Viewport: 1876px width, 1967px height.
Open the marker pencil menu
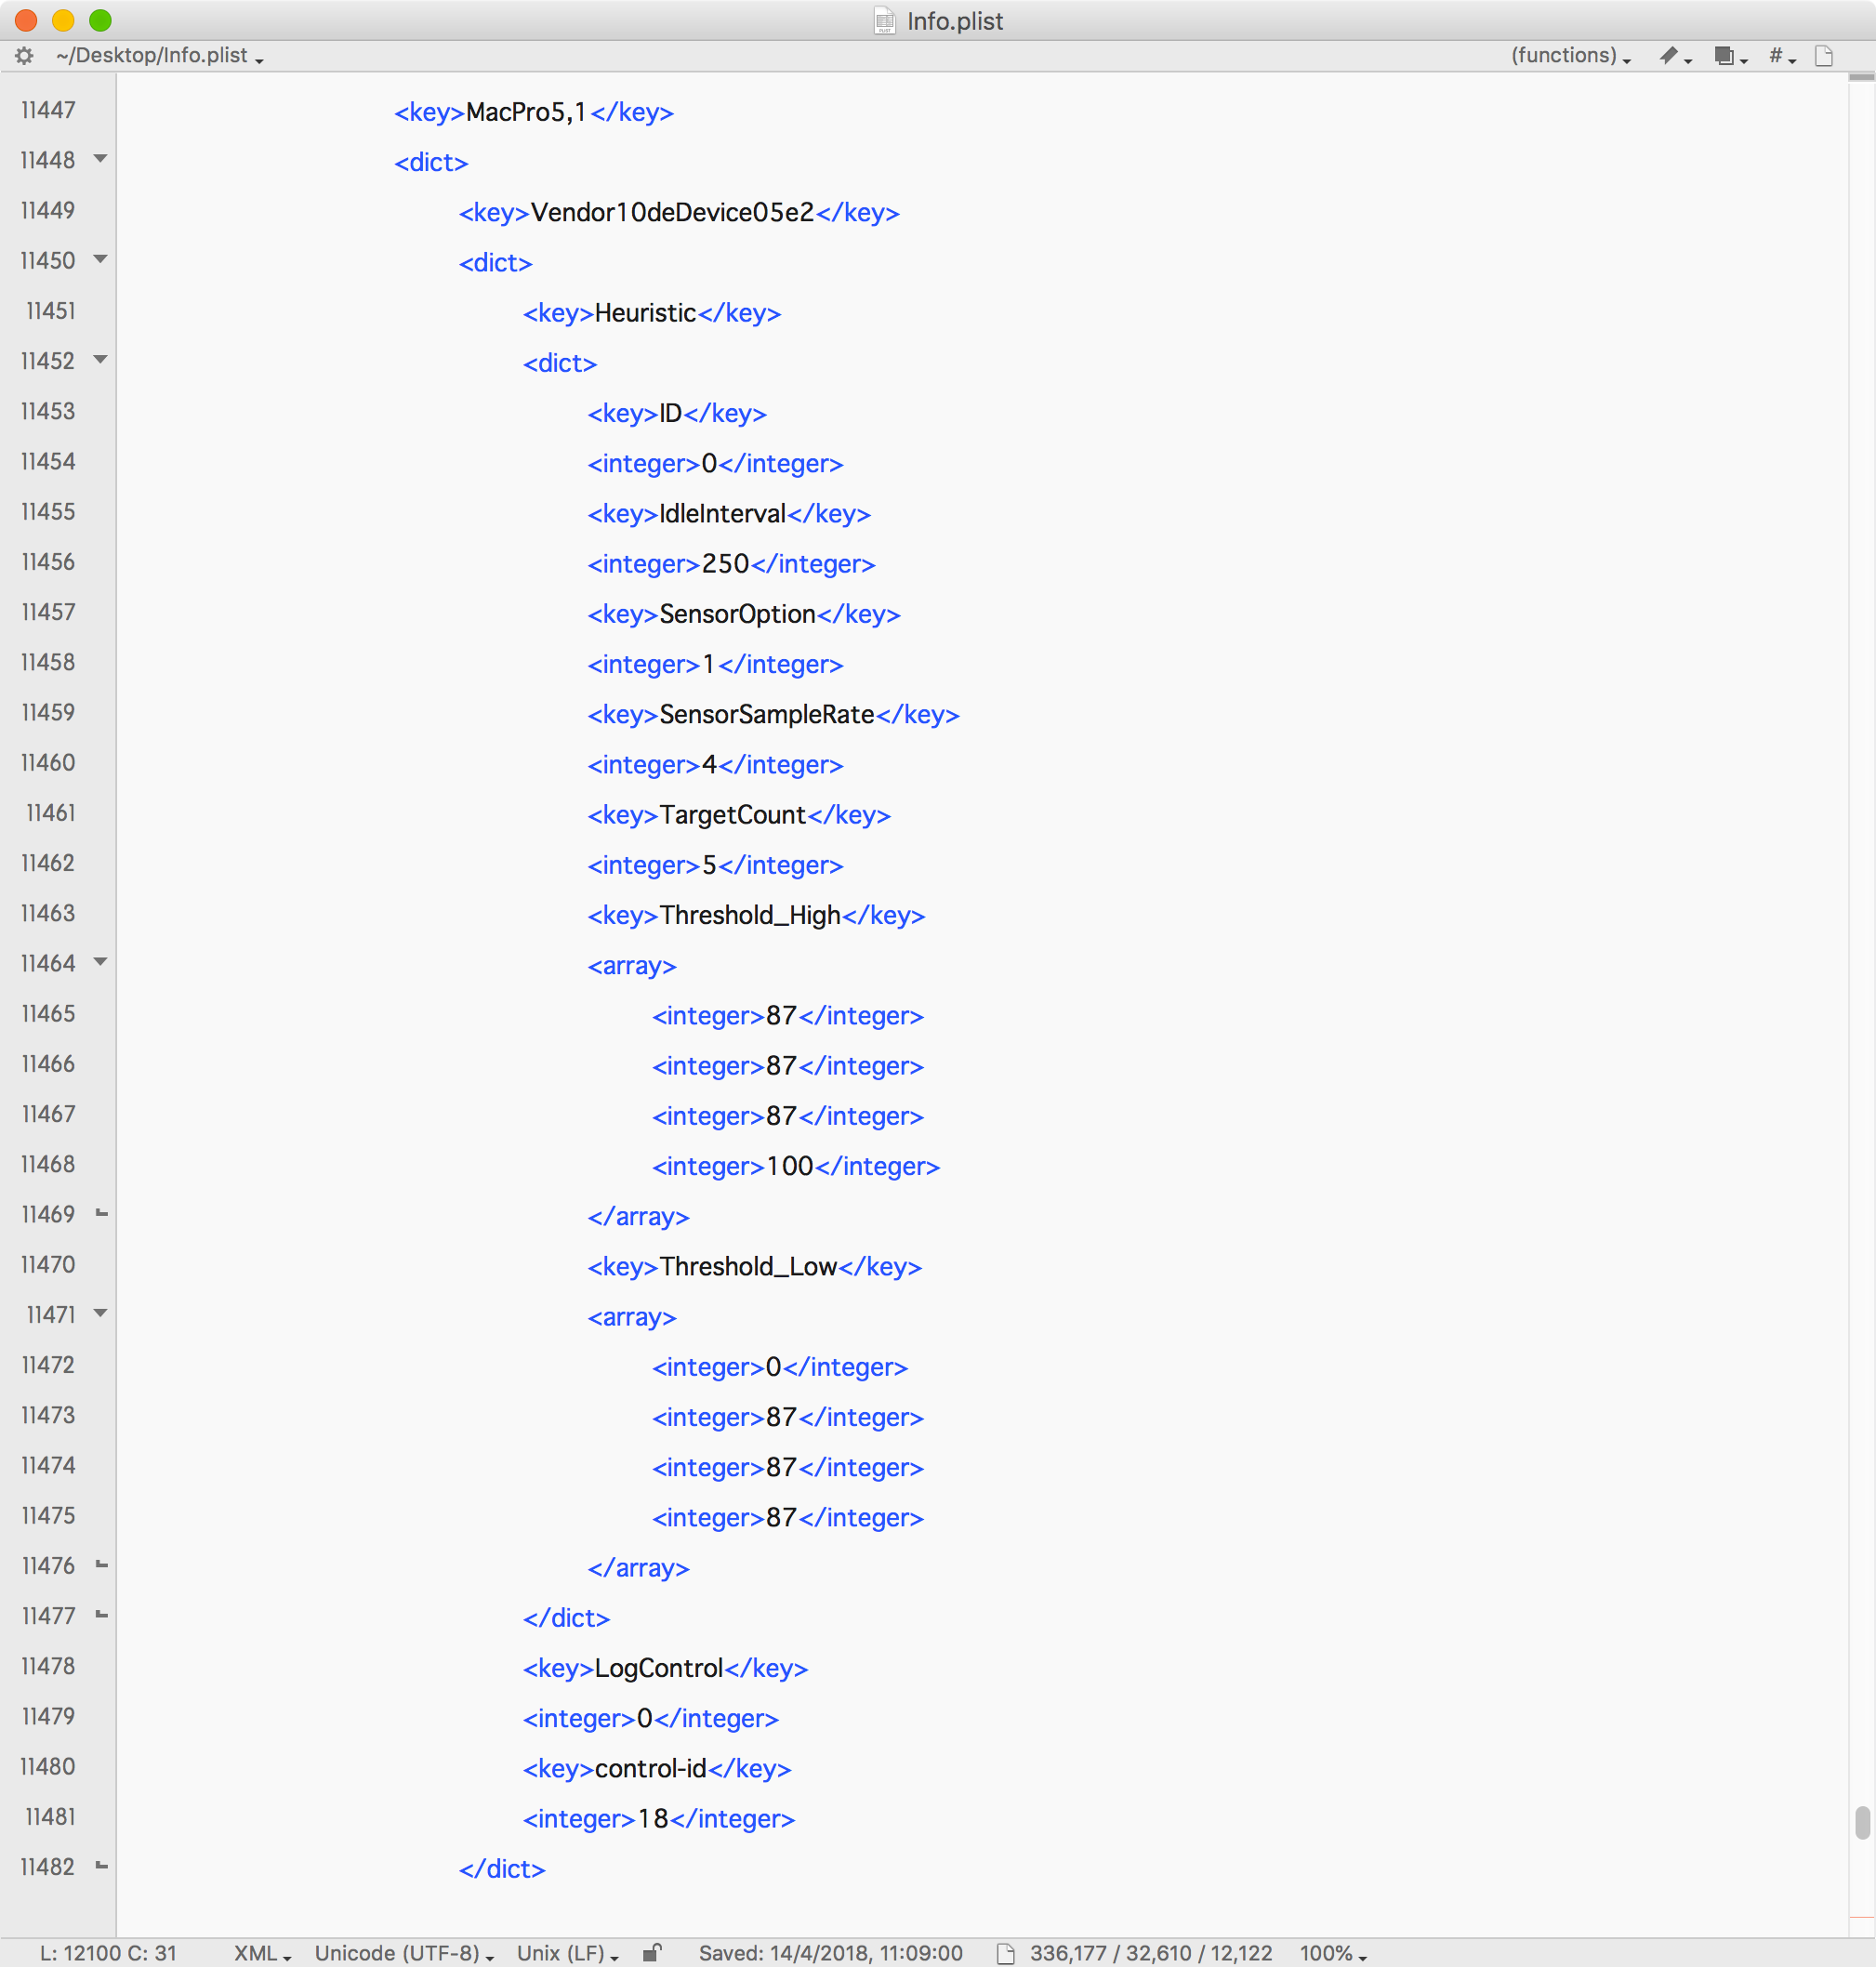[x=1673, y=56]
